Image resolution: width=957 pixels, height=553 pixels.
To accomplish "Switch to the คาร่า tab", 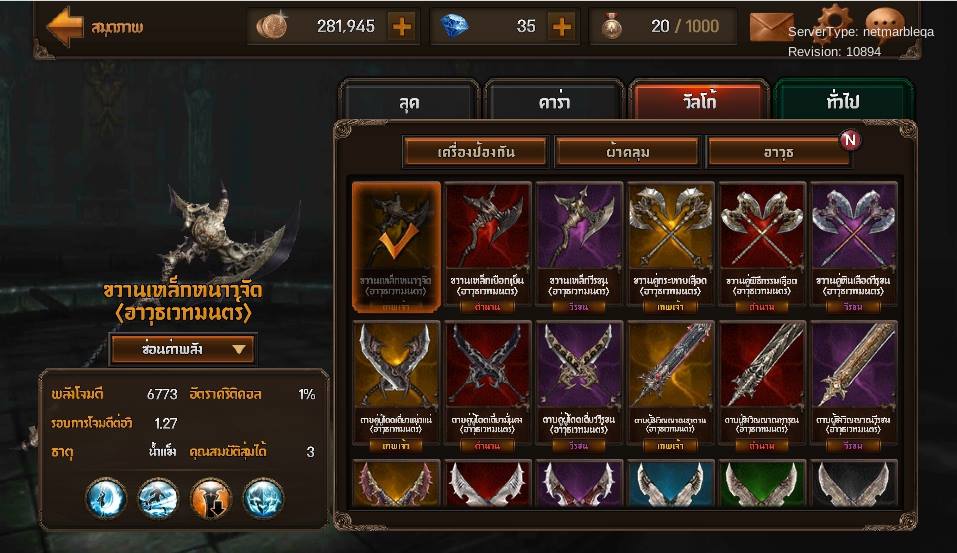I will click(x=554, y=100).
